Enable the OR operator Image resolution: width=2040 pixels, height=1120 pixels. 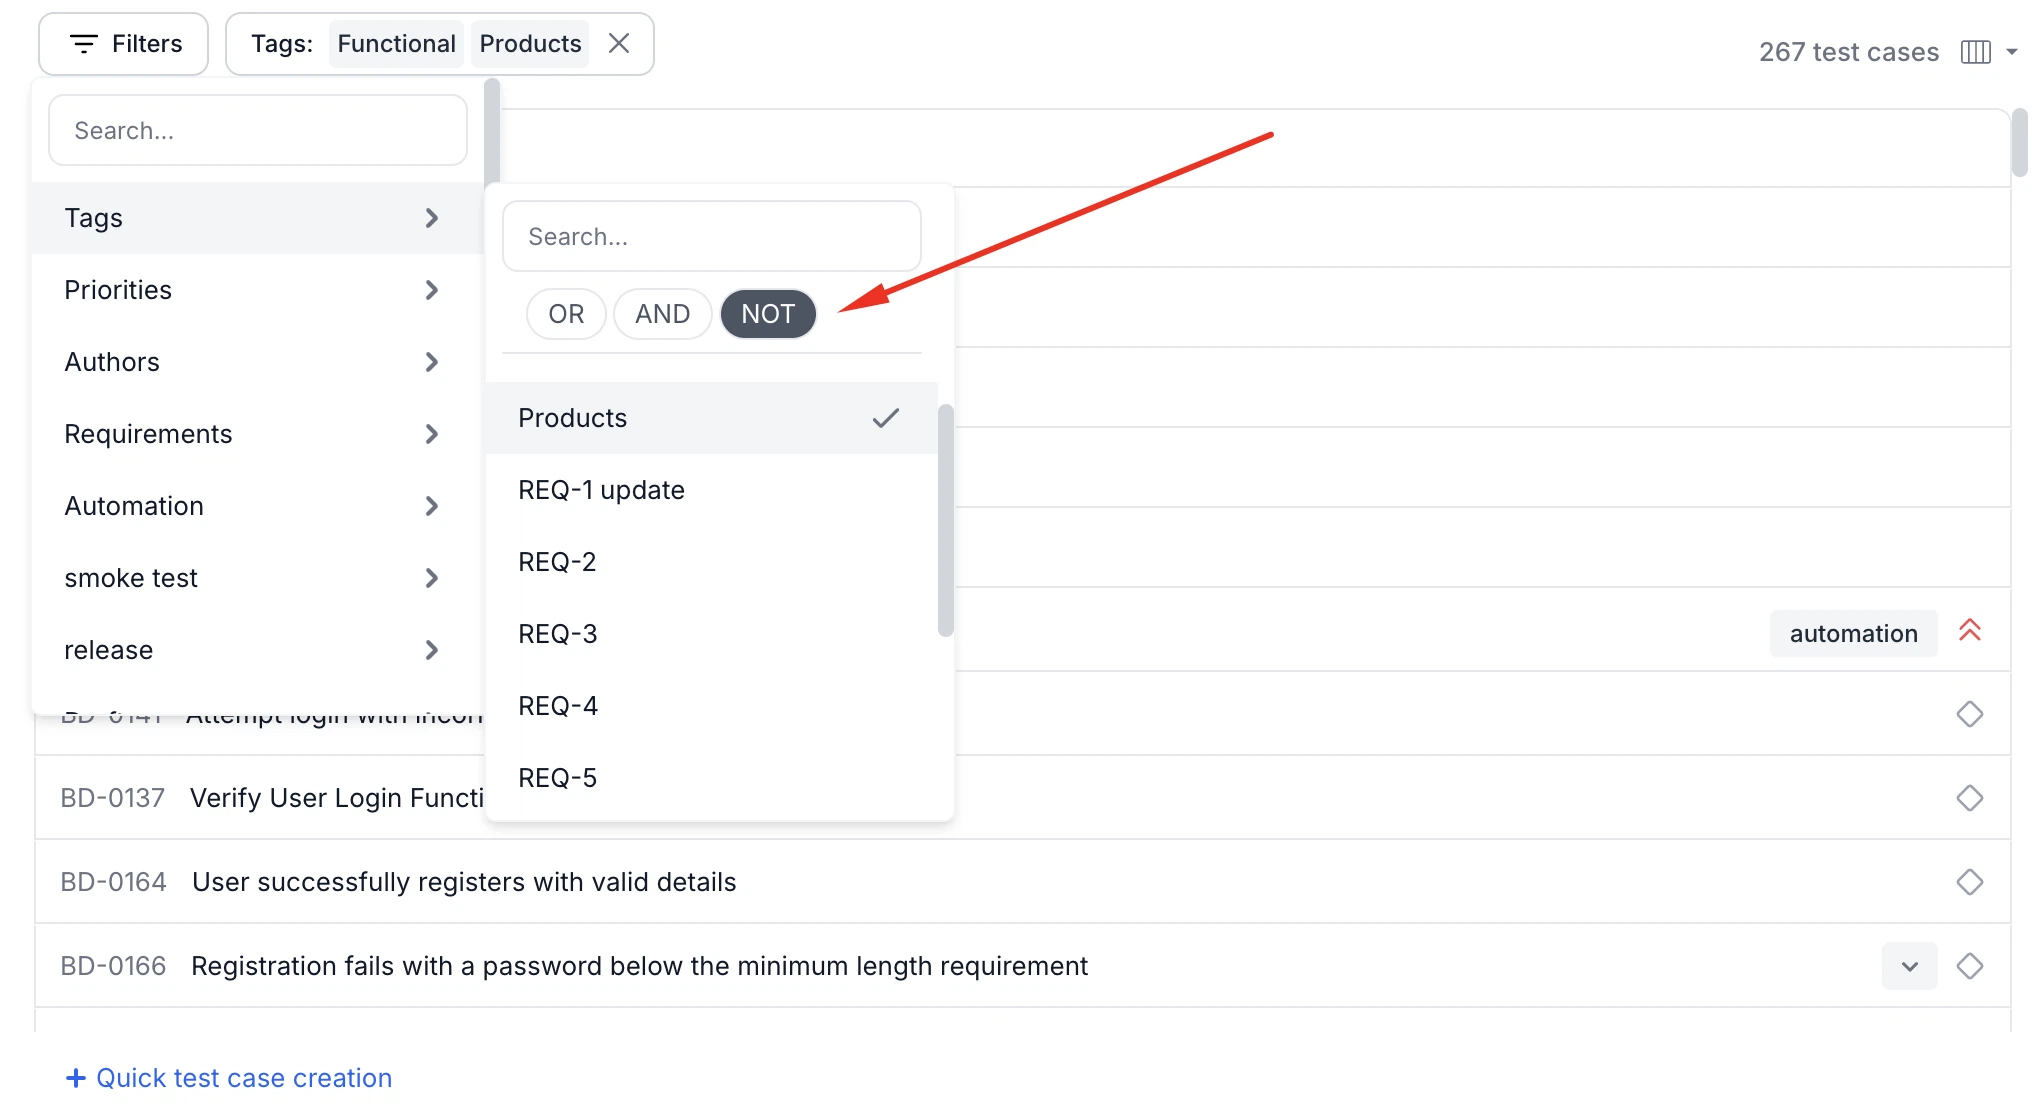tap(566, 313)
